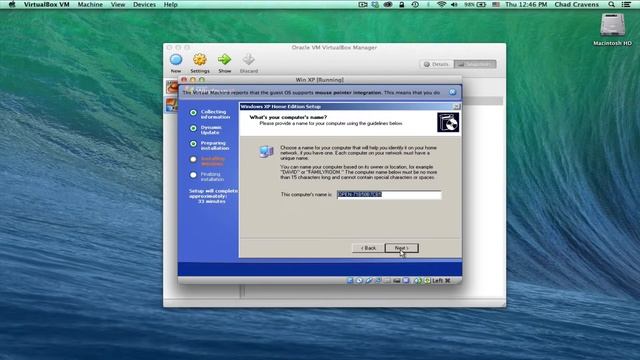Viewport: 640px width, 360px height.
Task: Open the Wi-Fi status menu
Action: point(441,4)
